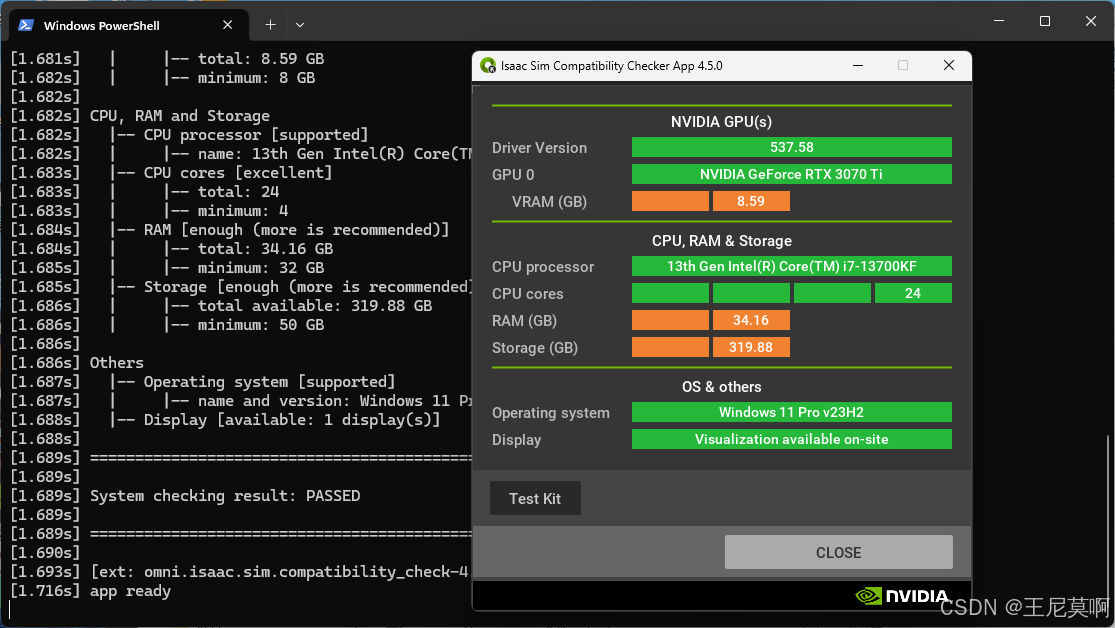Screen dimensions: 1115x628
Task: Open the PowerShell tab dropdown chevron
Action: pos(300,25)
